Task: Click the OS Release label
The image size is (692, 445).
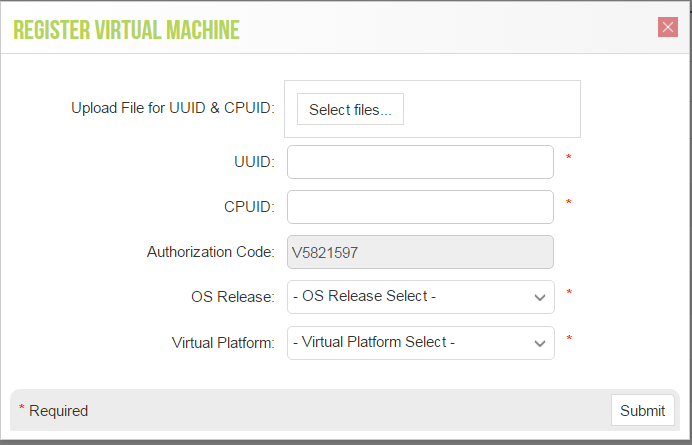Action: [x=232, y=297]
